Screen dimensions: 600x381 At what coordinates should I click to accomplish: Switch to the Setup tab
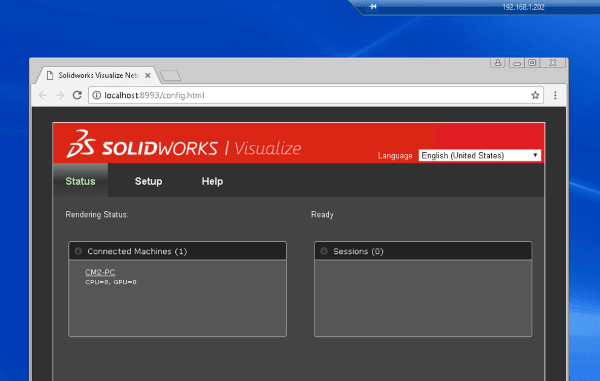(x=148, y=181)
